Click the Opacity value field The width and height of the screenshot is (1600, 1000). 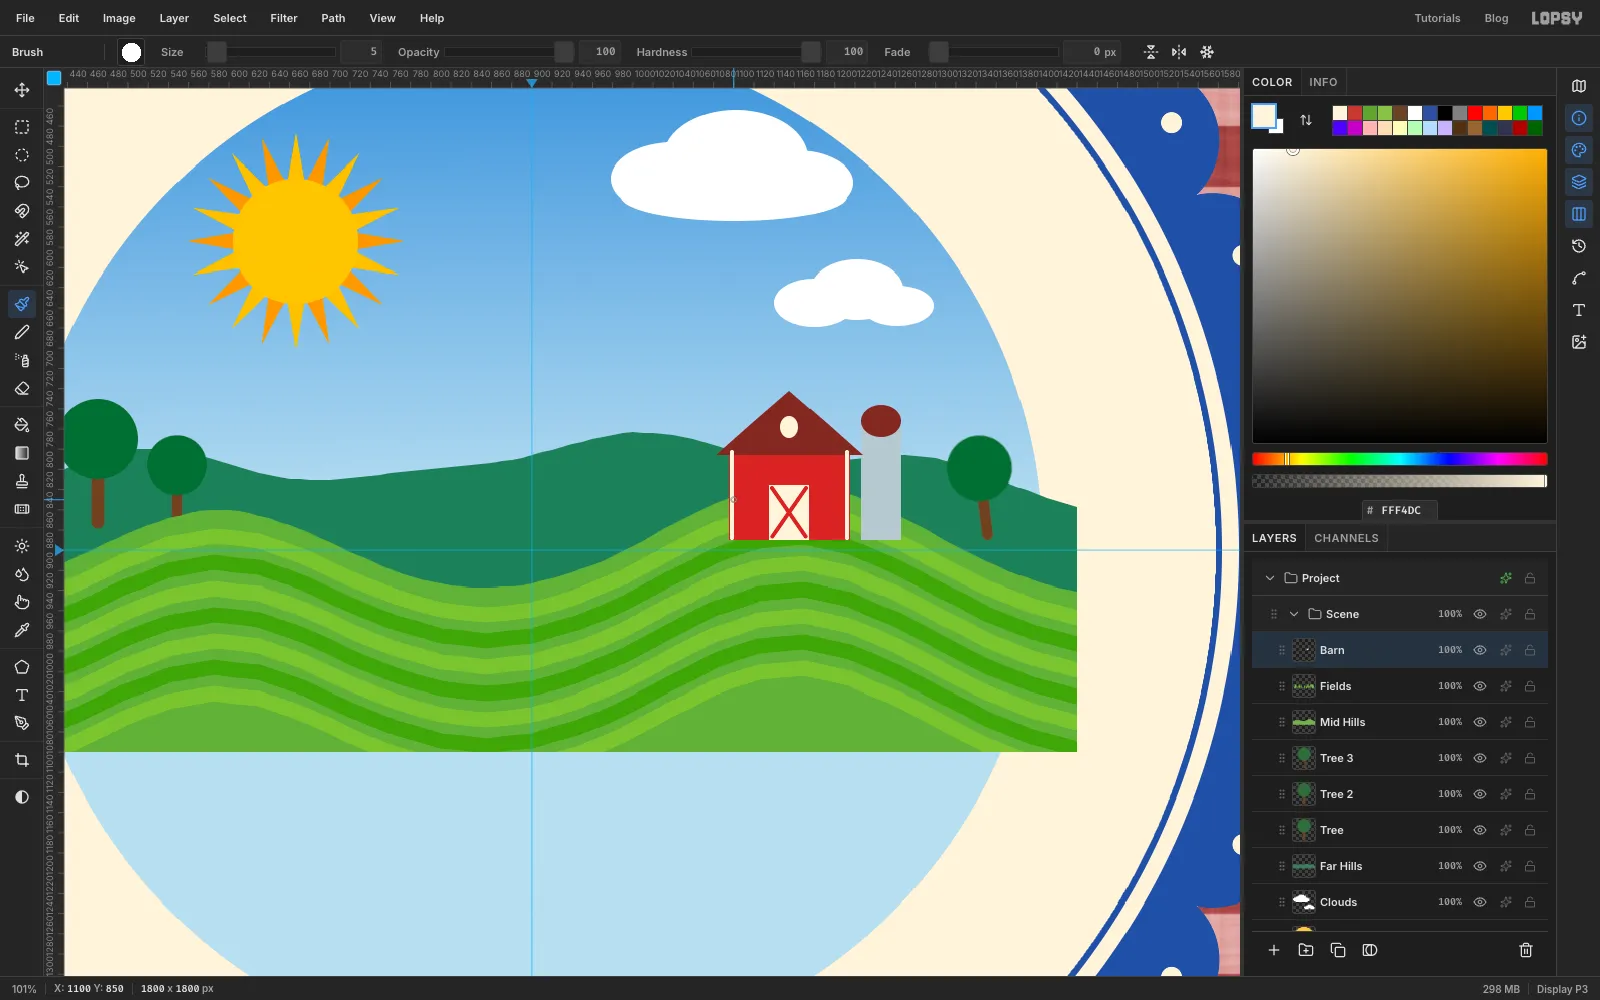coord(600,52)
